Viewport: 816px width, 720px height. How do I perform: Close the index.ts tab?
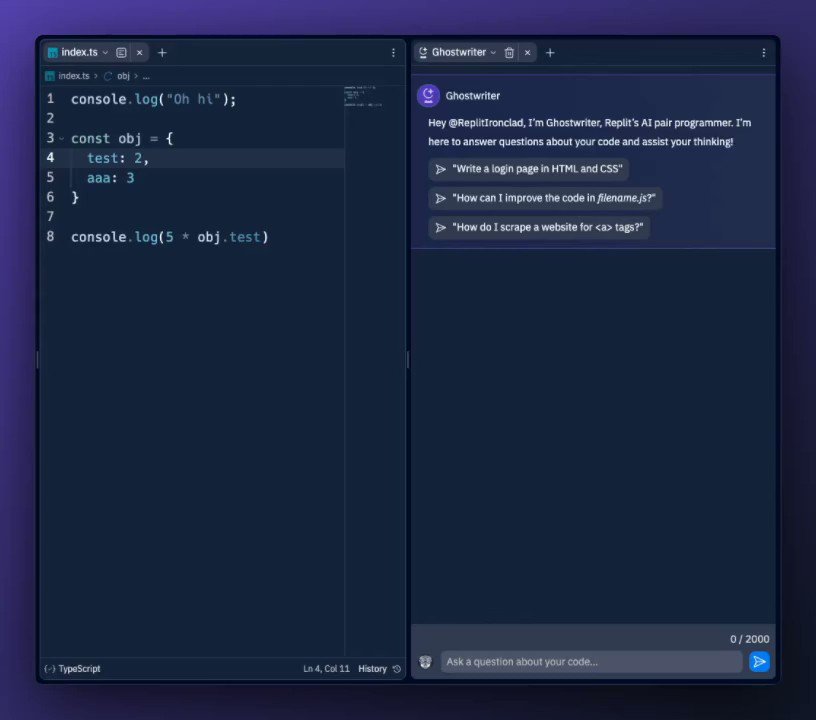(x=139, y=53)
